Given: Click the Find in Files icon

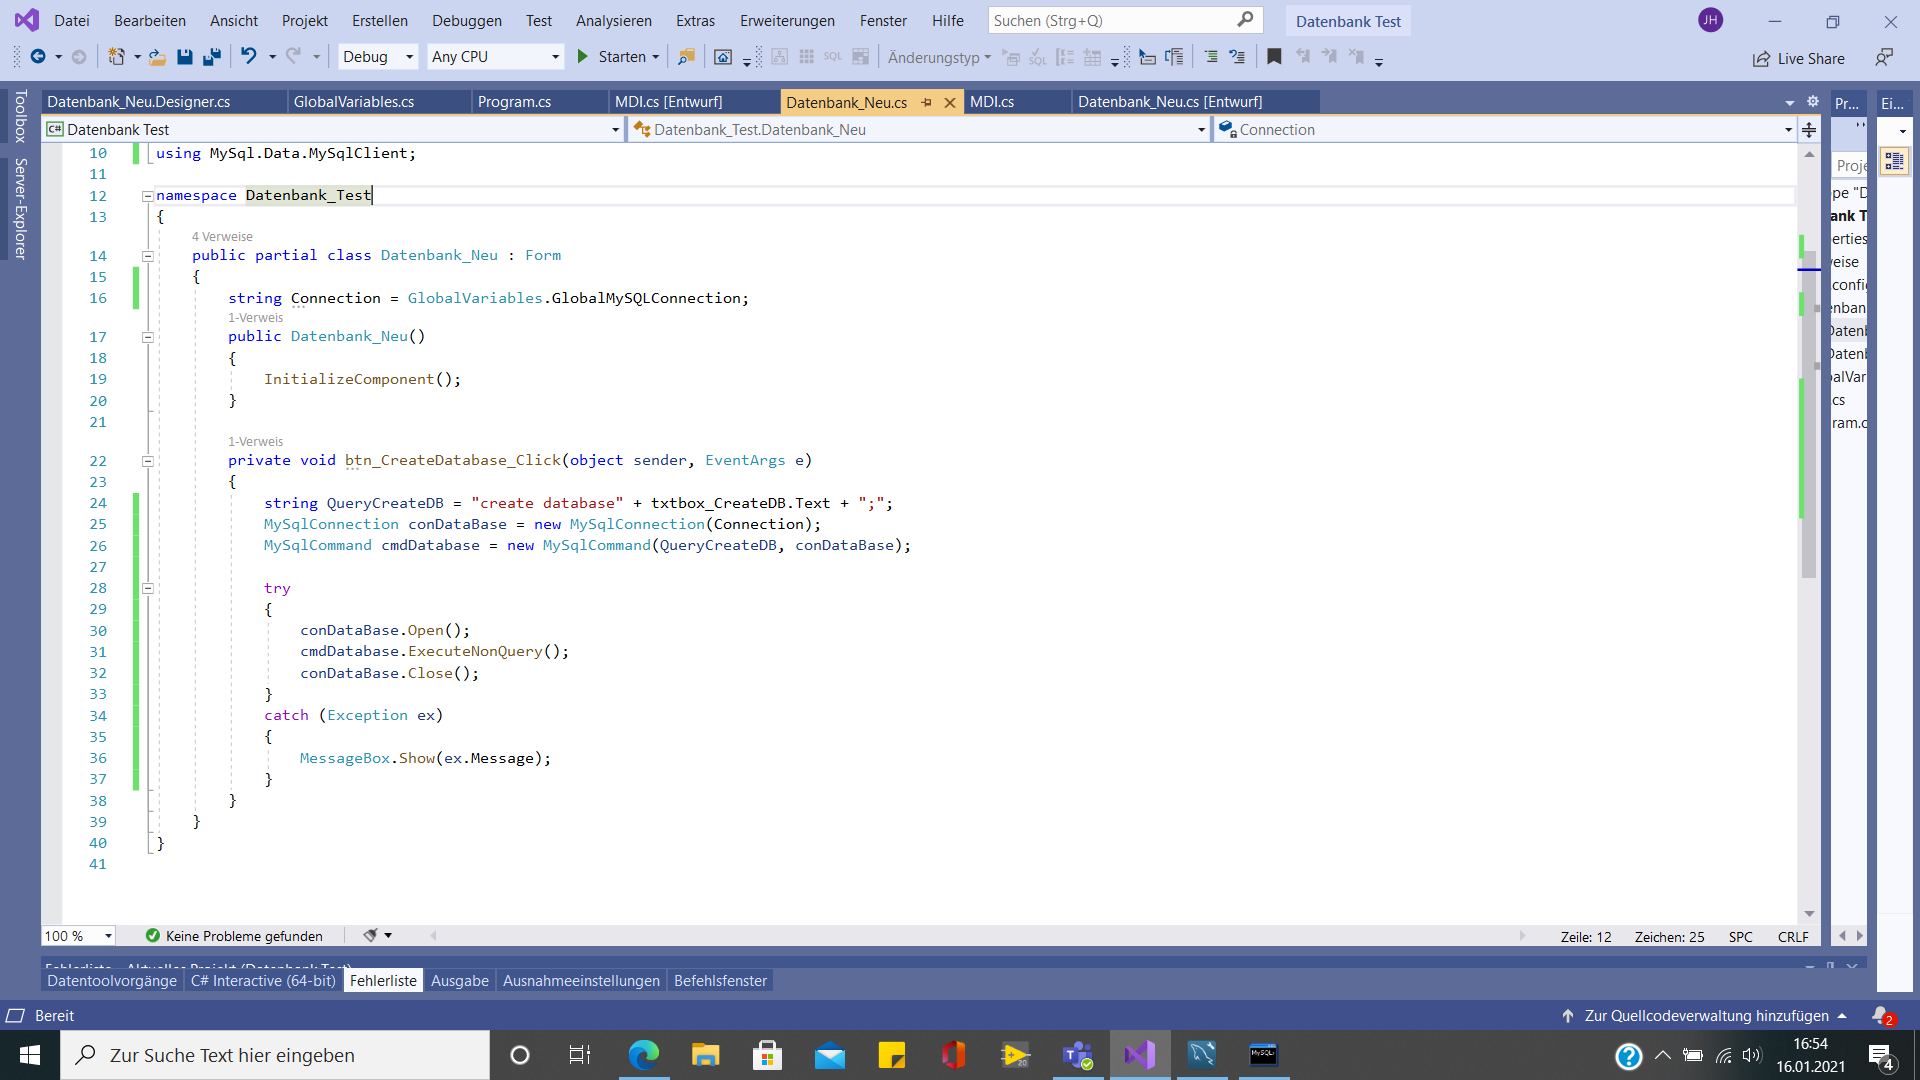Looking at the screenshot, I should pos(686,57).
